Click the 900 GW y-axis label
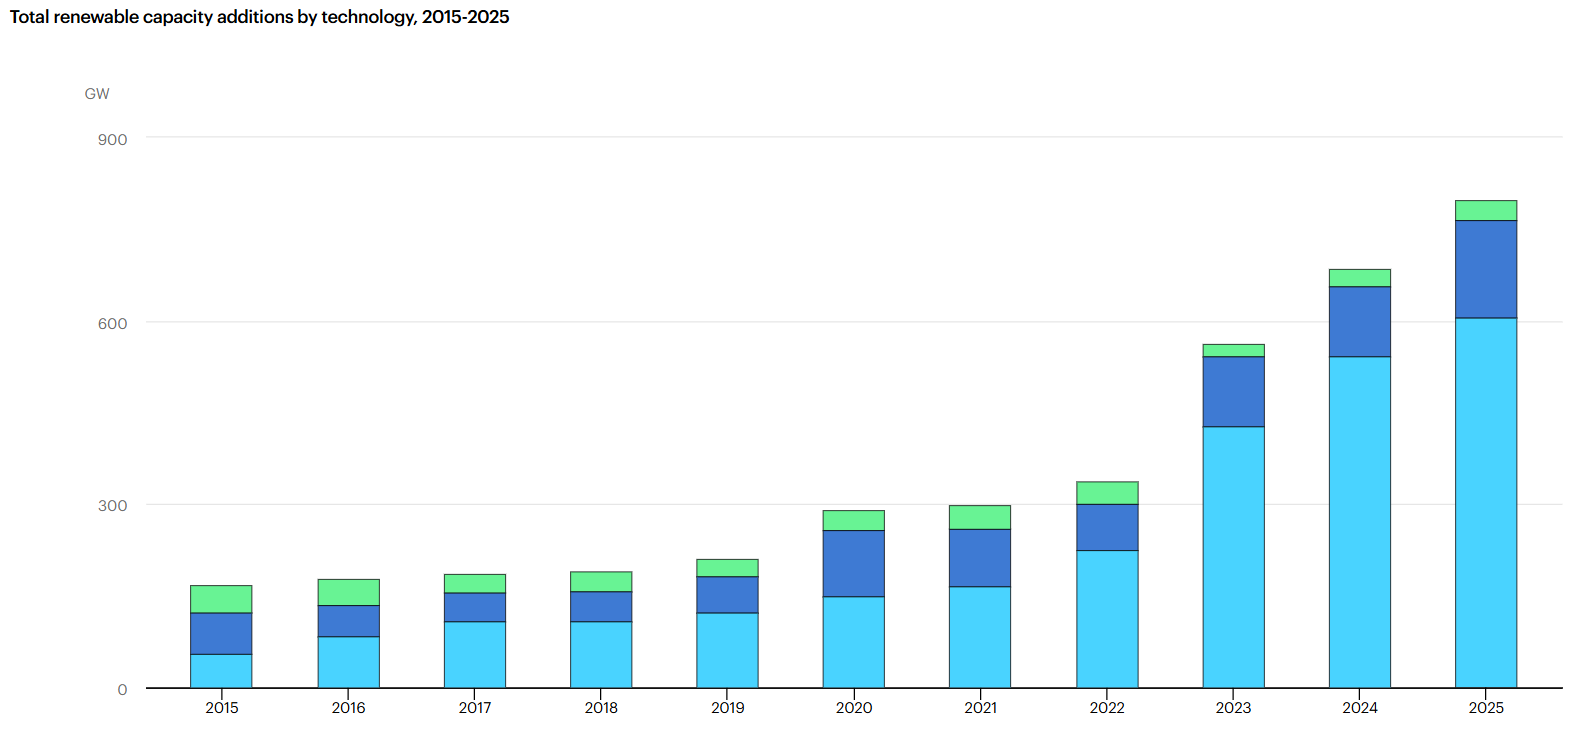This screenshot has height=735, width=1577. point(112,139)
